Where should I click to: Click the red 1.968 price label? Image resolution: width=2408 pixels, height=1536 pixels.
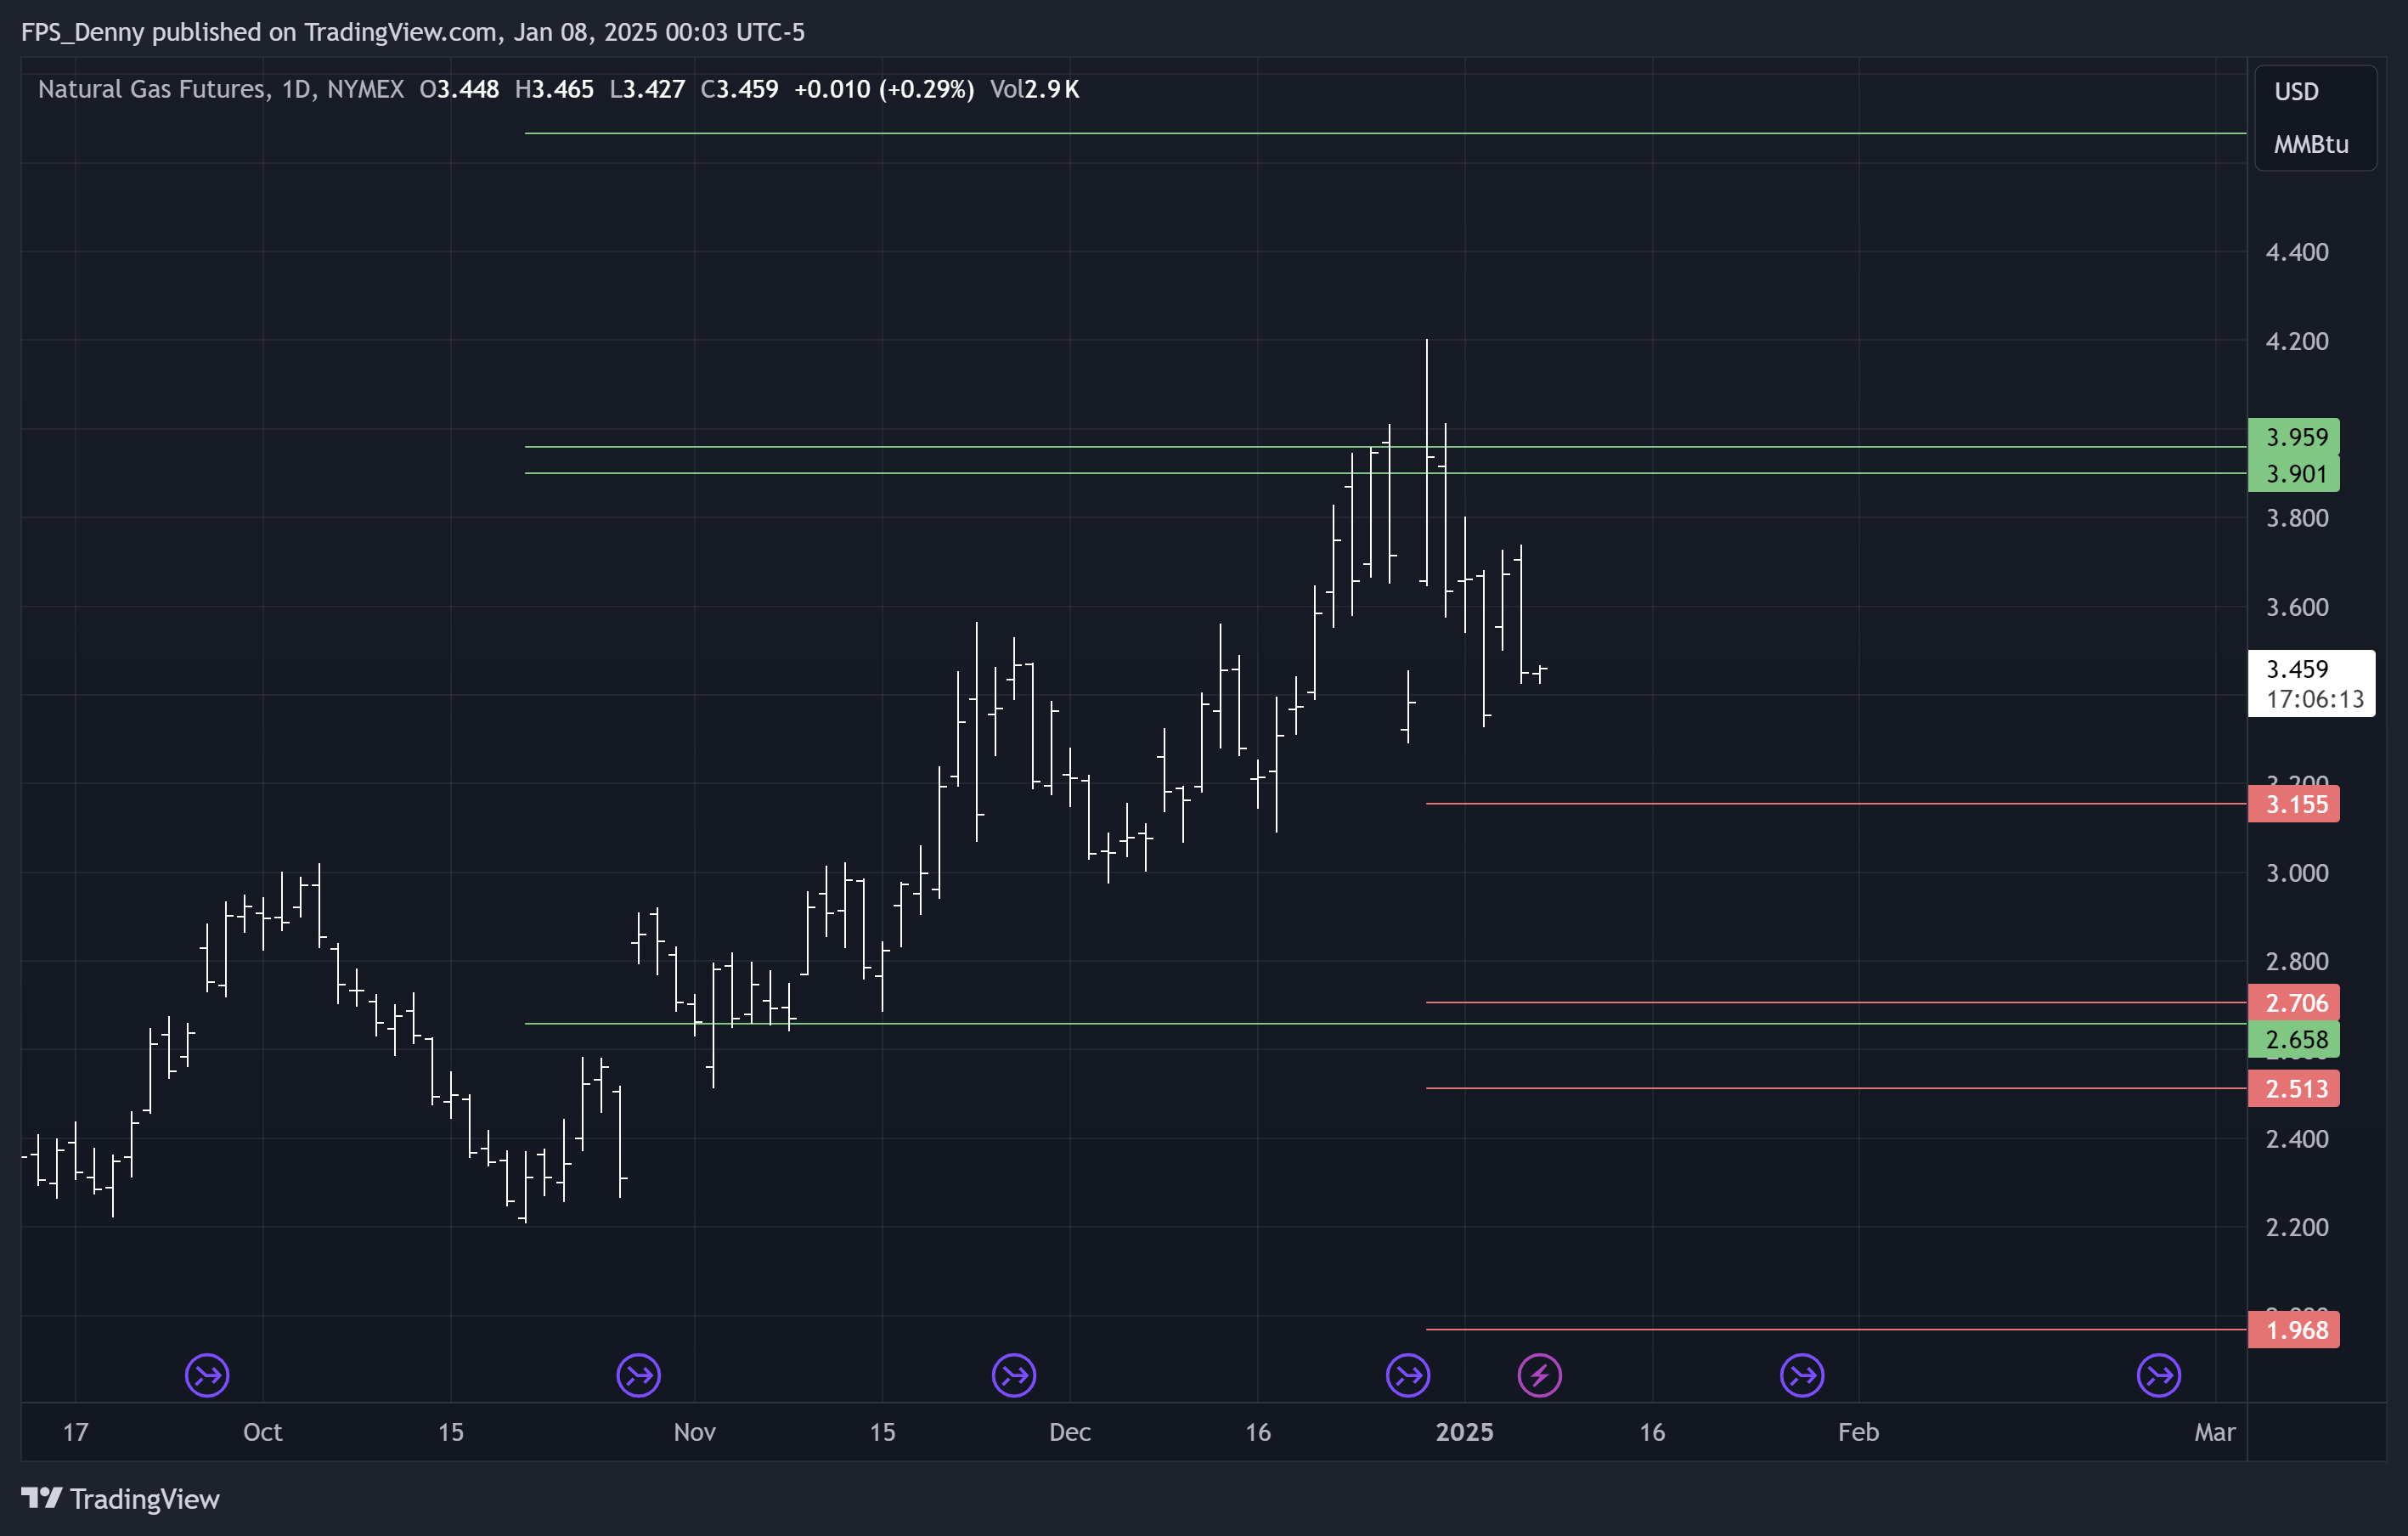[x=2294, y=1330]
